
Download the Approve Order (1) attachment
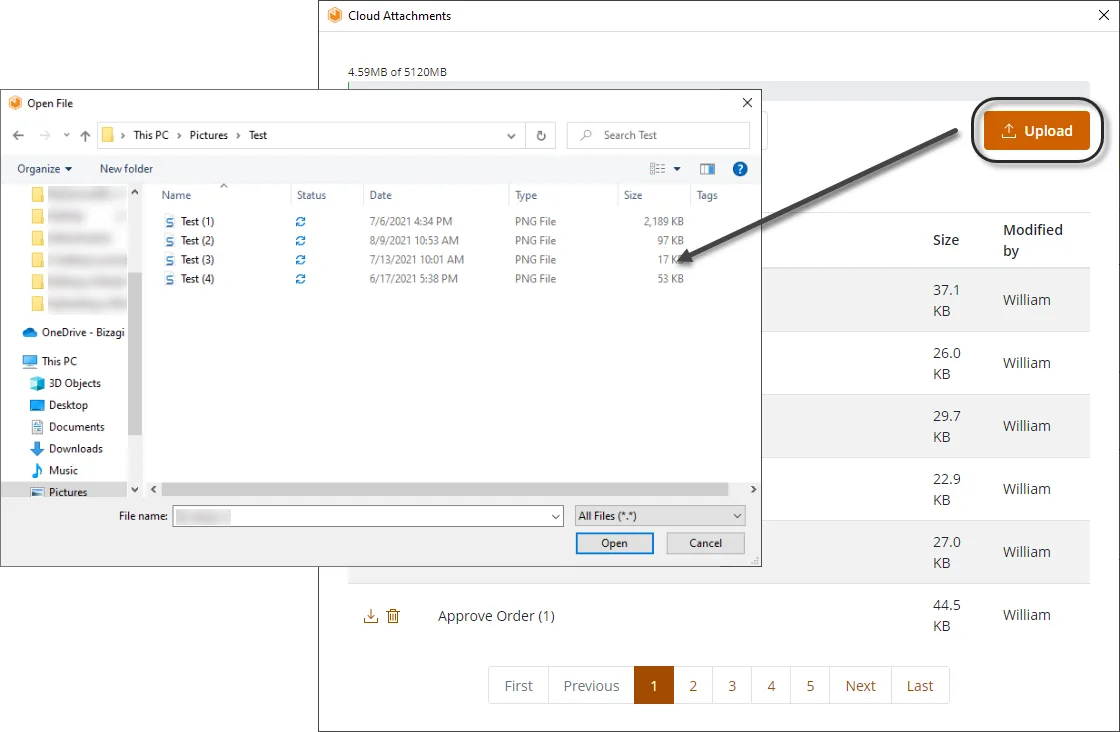click(x=371, y=616)
